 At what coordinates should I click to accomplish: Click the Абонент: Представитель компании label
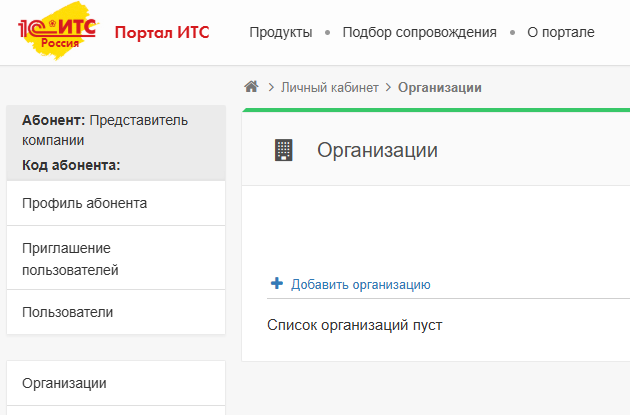click(104, 130)
